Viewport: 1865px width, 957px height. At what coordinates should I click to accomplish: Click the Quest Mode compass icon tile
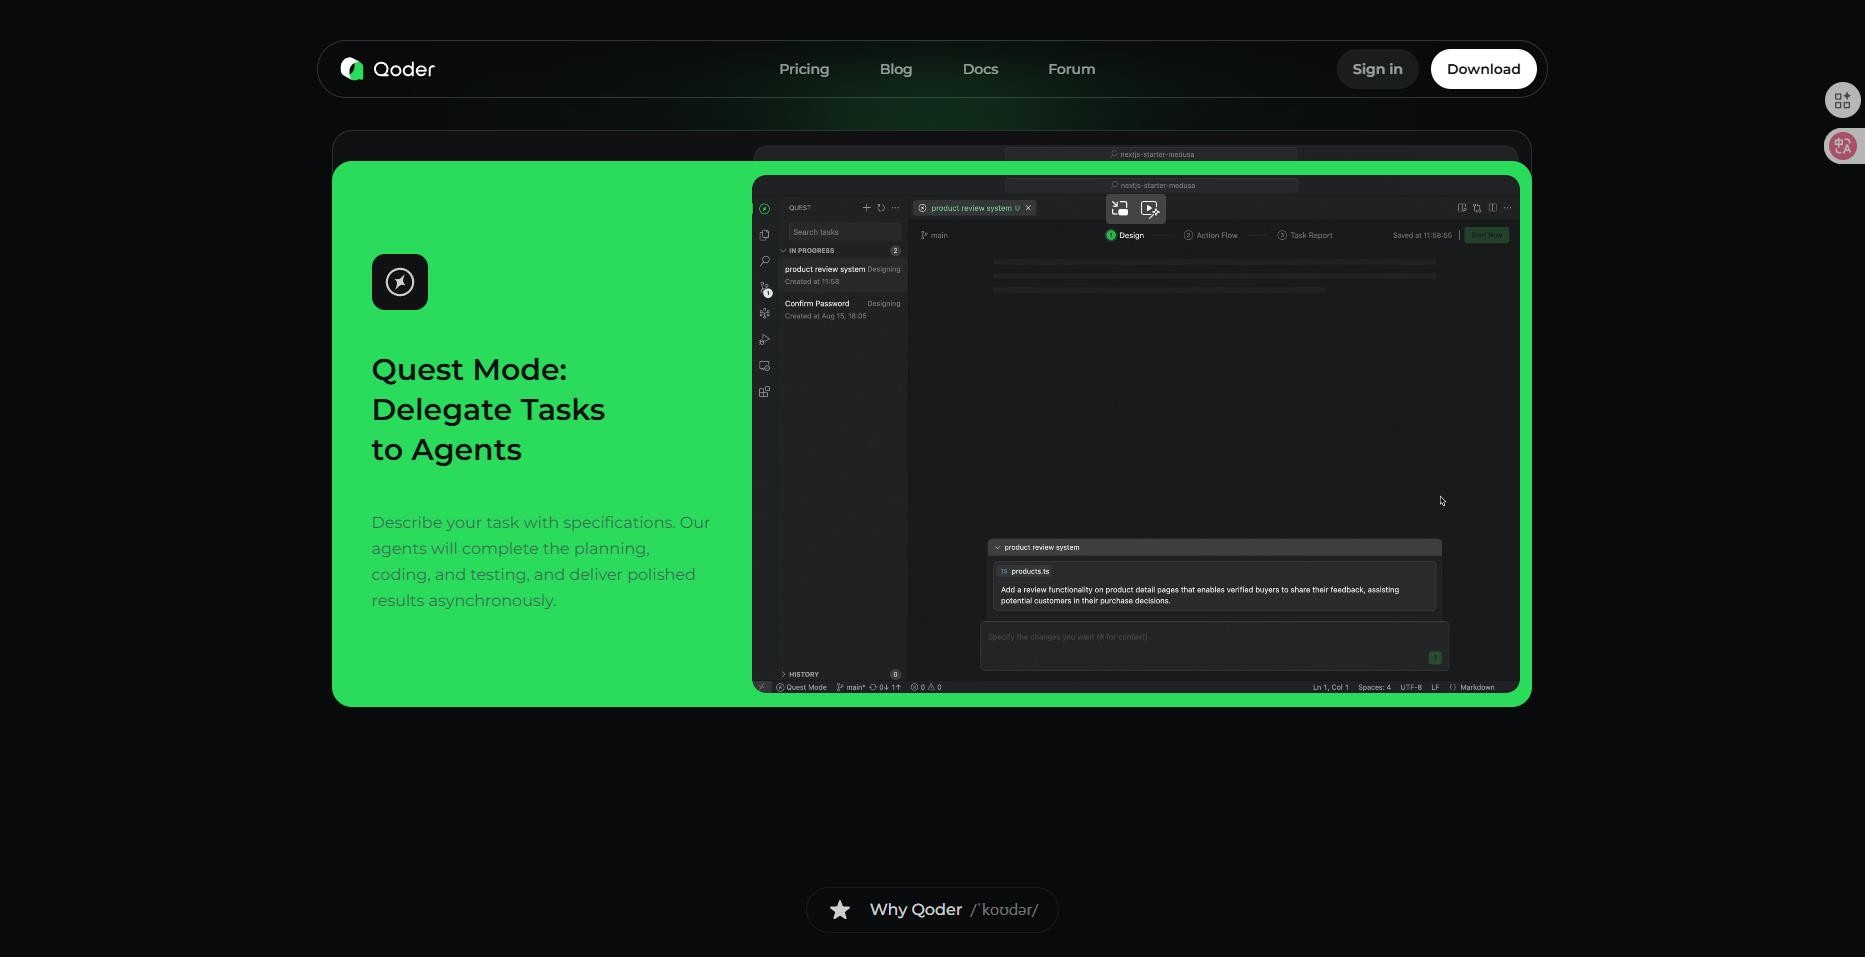point(400,282)
